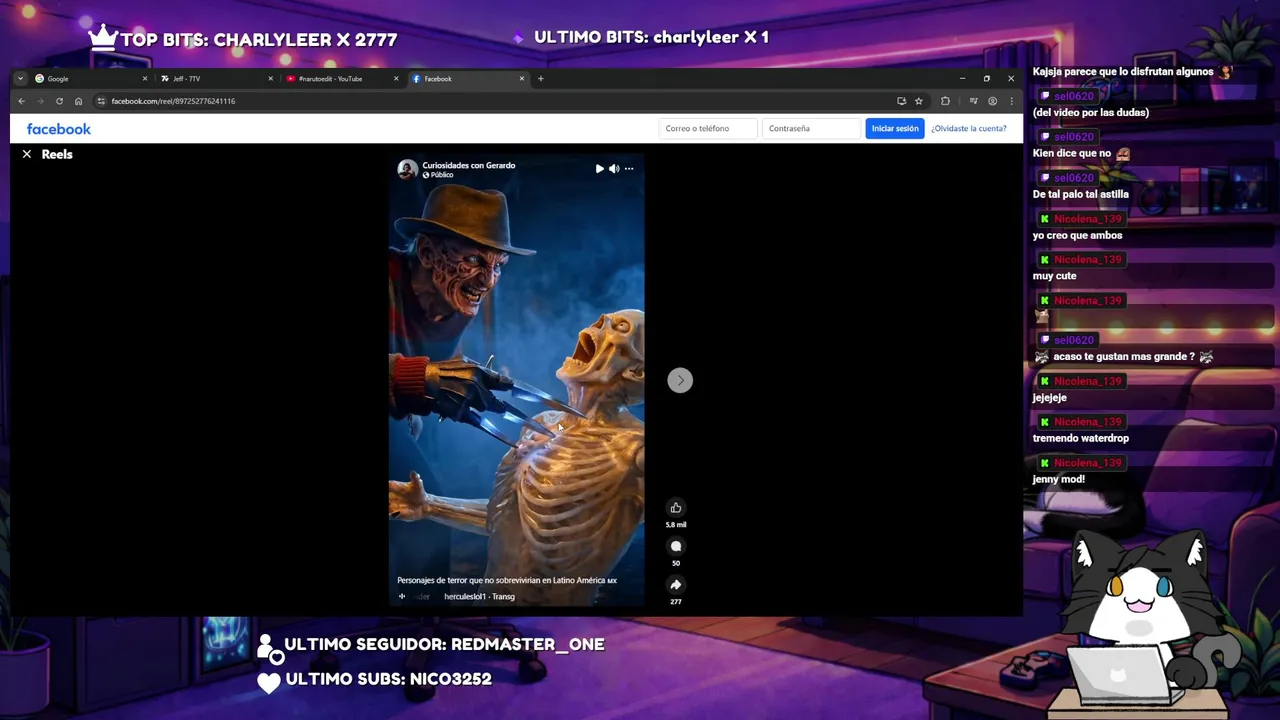Click chat message 'jenny mod!'
1280x720 pixels.
tap(1058, 479)
